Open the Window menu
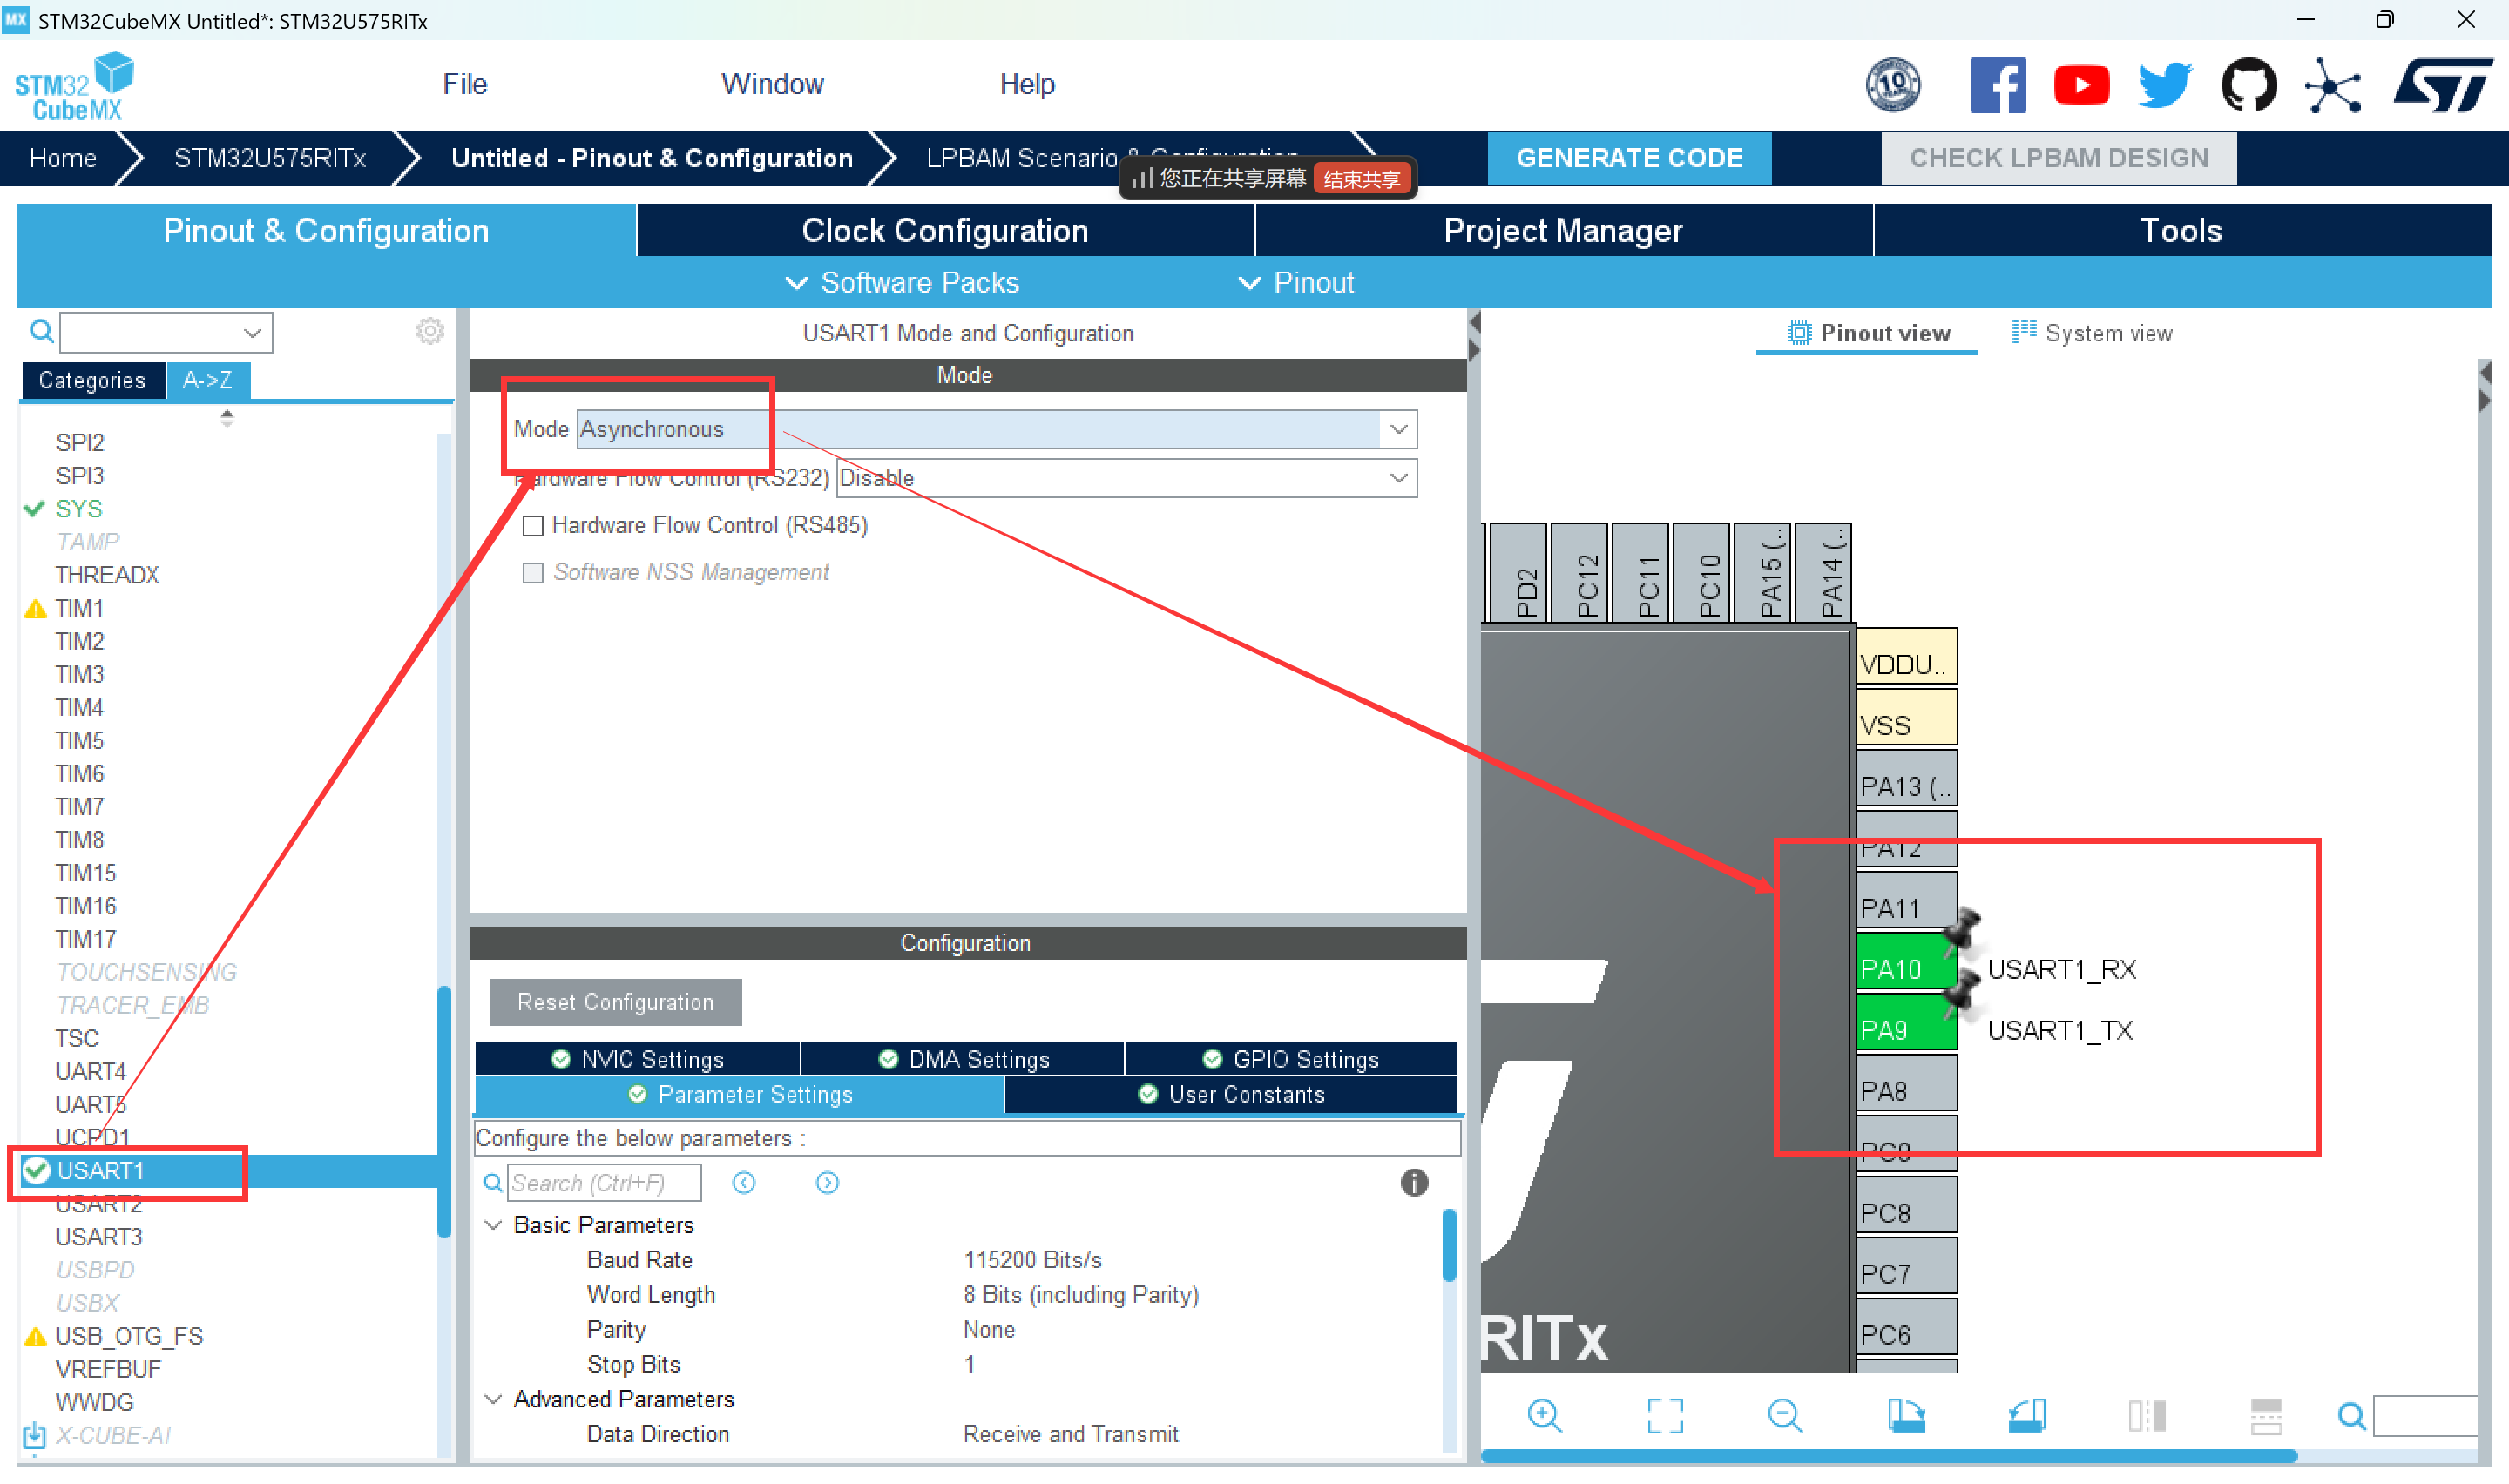2509x1484 pixels. (772, 84)
